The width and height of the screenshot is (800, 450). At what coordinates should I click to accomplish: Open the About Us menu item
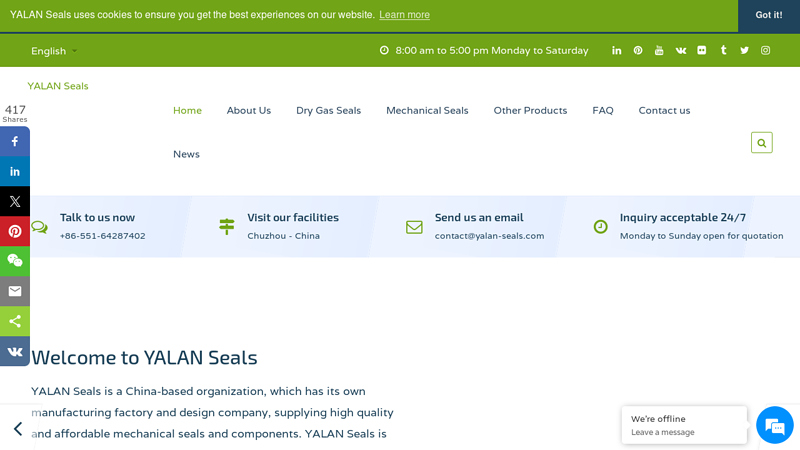[249, 110]
